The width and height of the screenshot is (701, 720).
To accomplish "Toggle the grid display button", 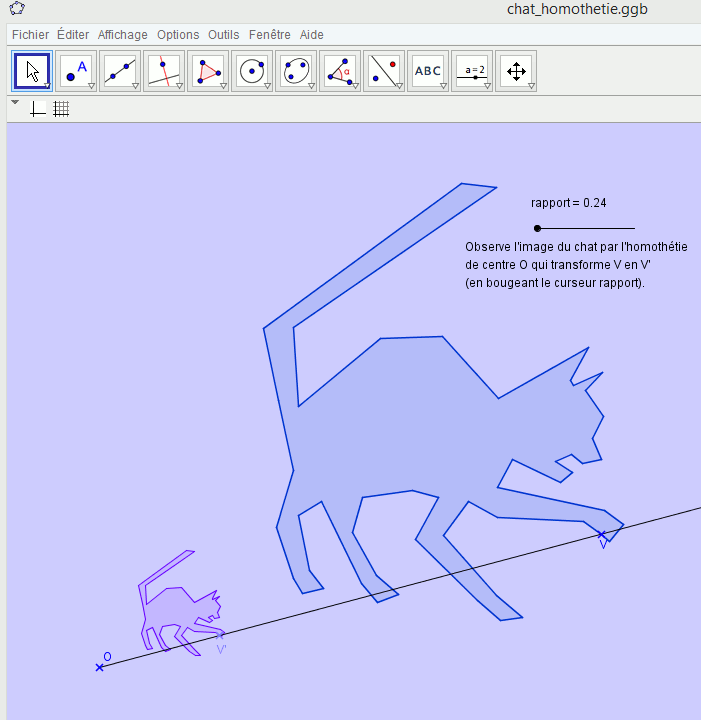I will [x=61, y=109].
